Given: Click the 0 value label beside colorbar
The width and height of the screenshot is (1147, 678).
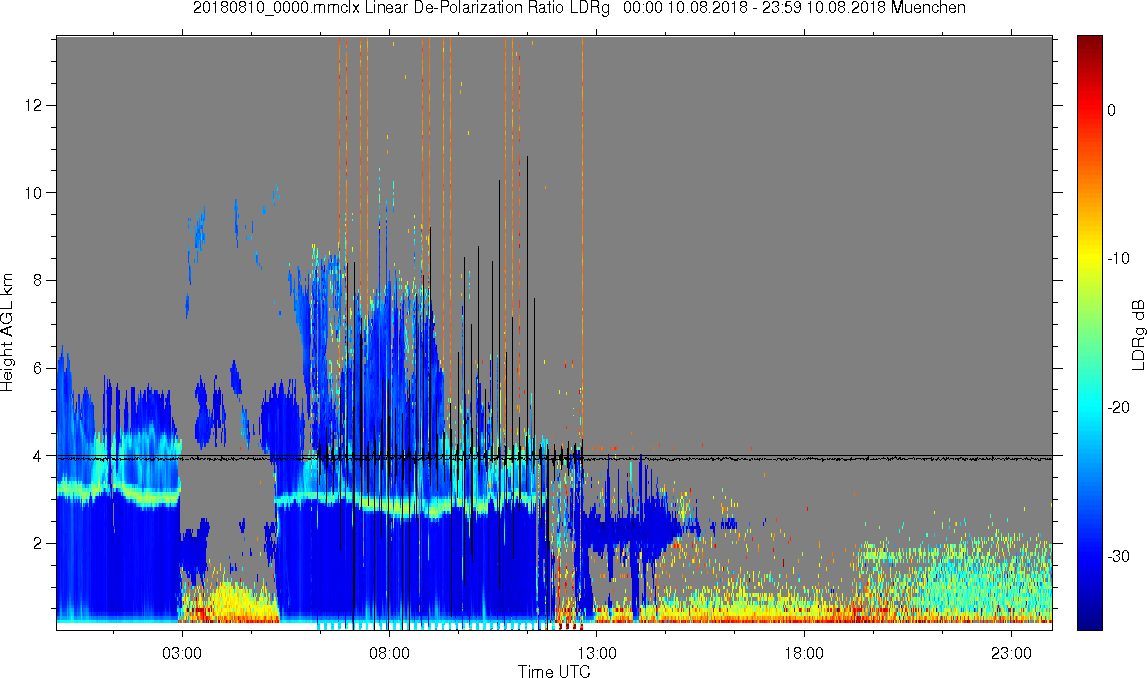Looking at the screenshot, I should (1111, 110).
